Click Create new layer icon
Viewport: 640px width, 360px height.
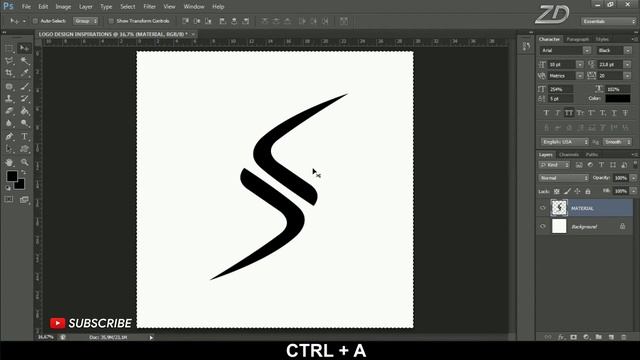click(x=611, y=337)
